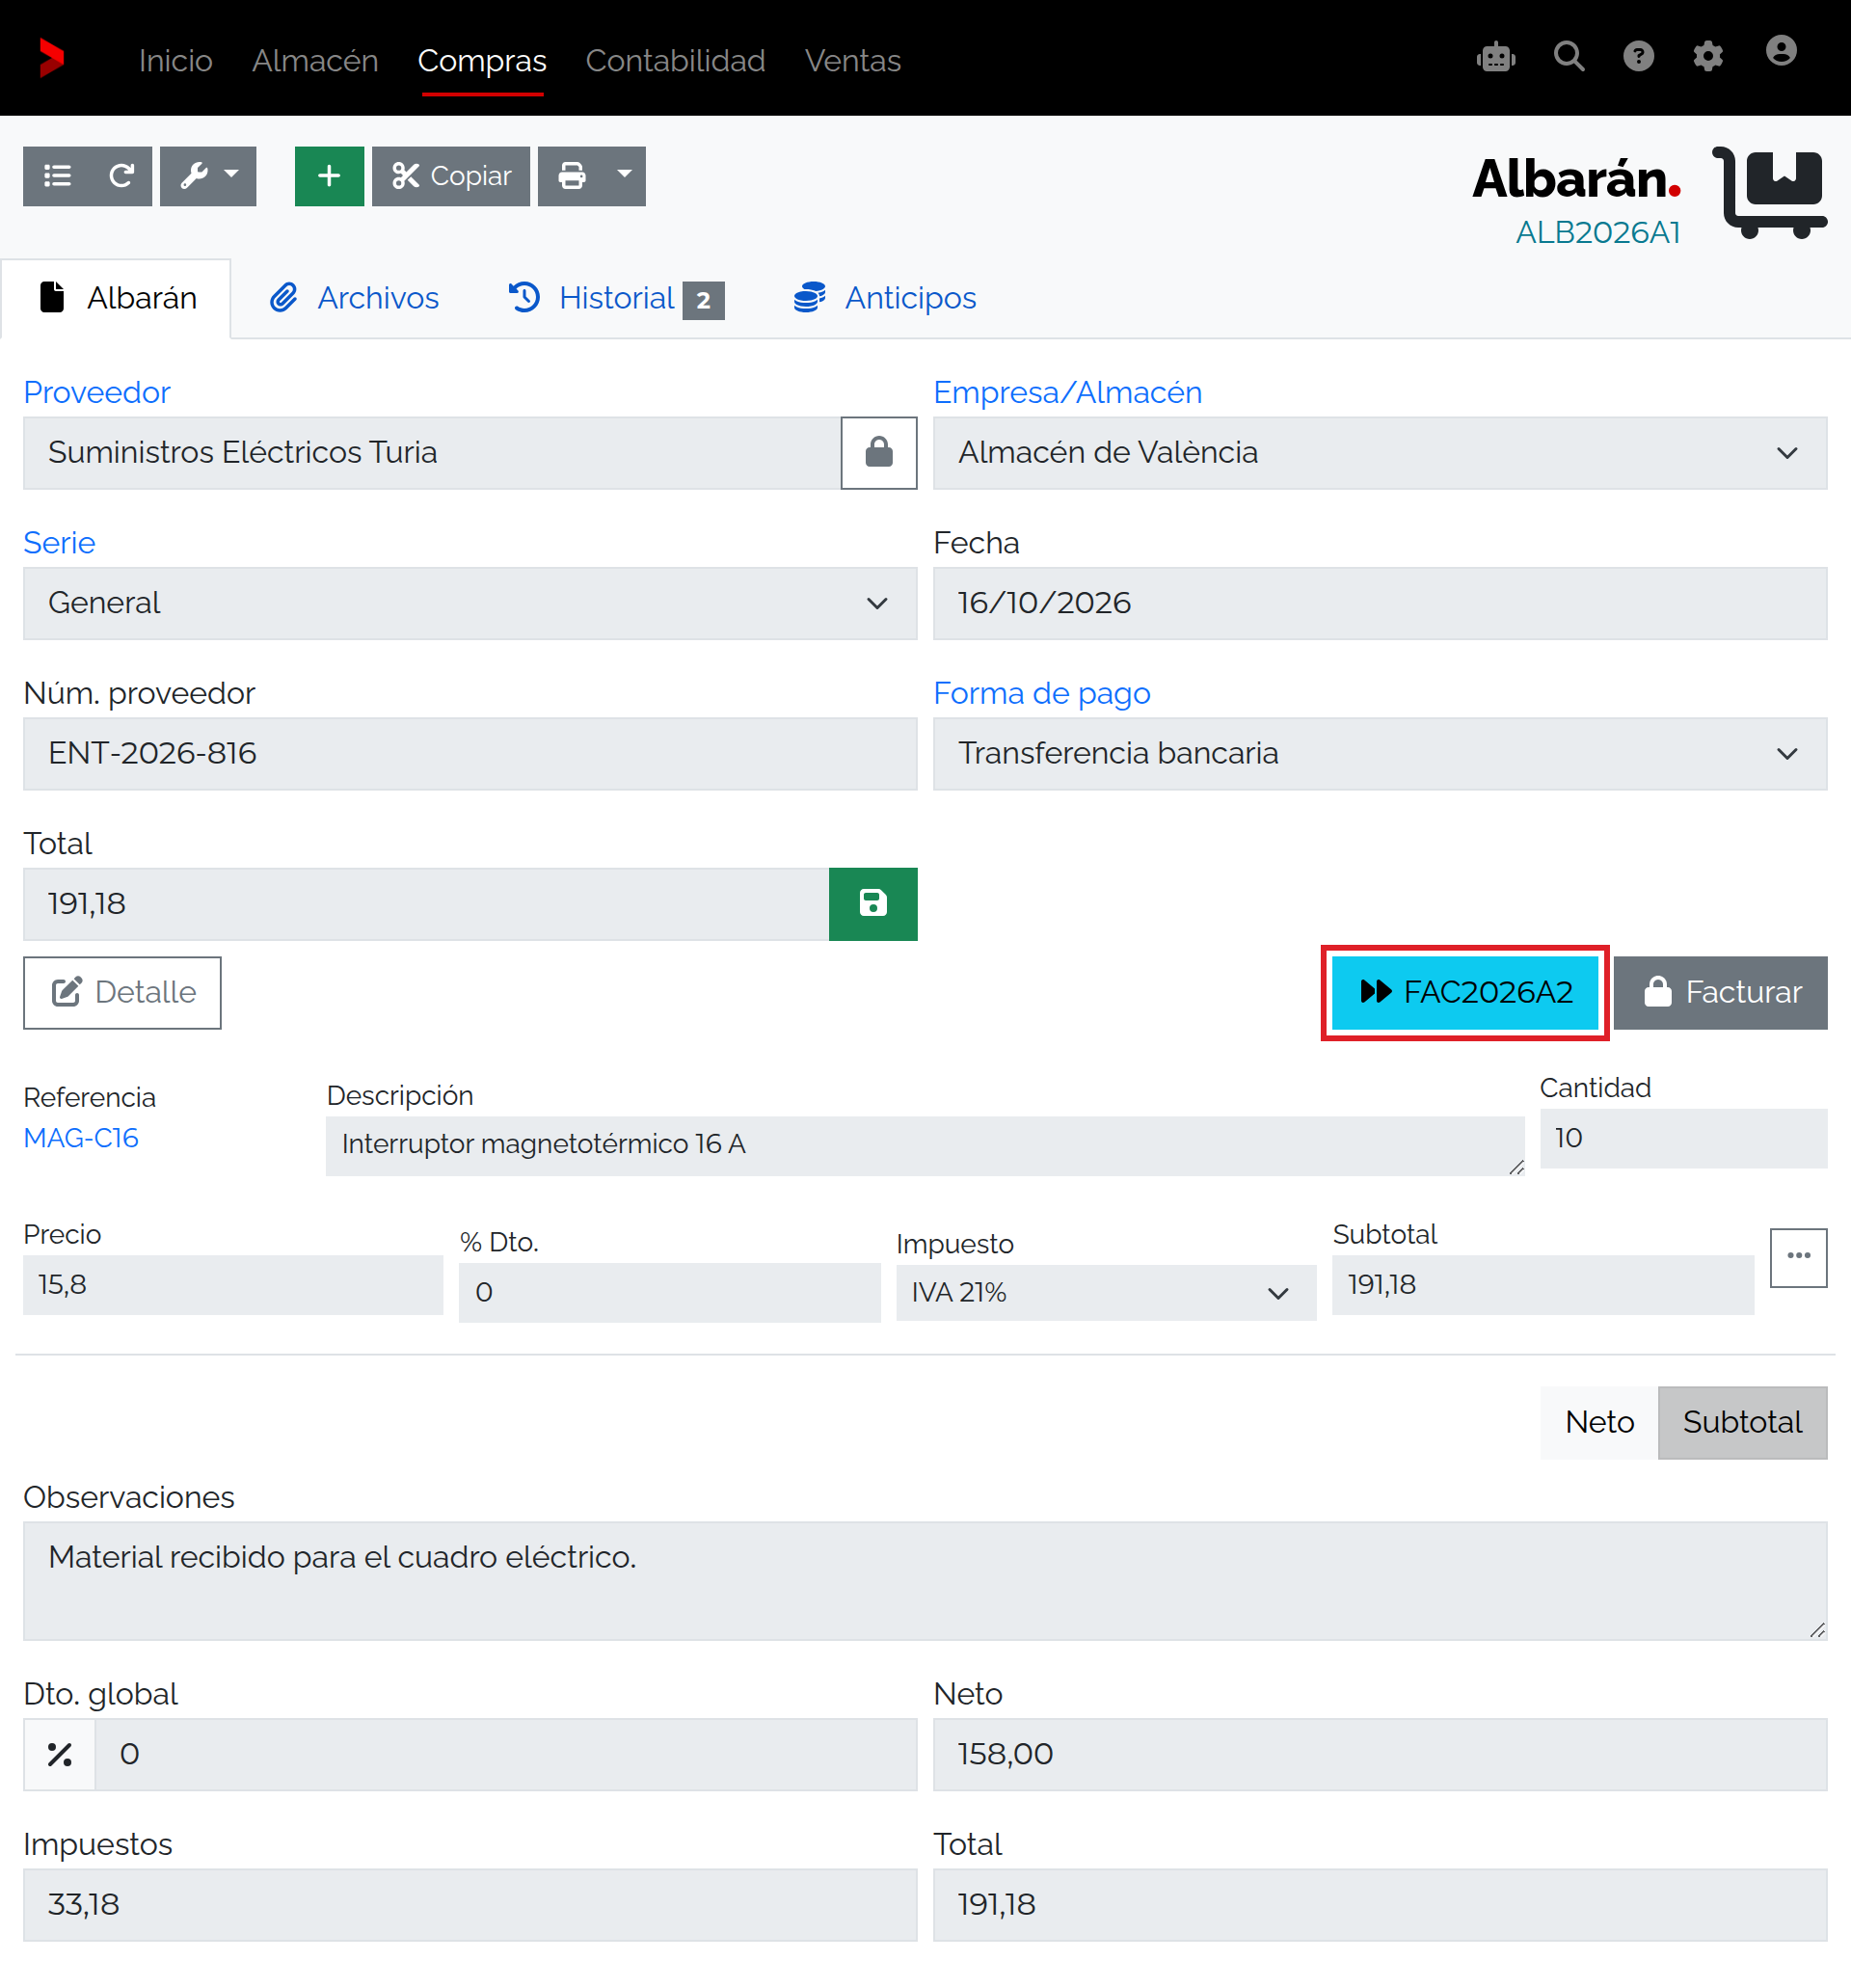Go to Inicio menu
1851x1988 pixels.
pos(176,60)
